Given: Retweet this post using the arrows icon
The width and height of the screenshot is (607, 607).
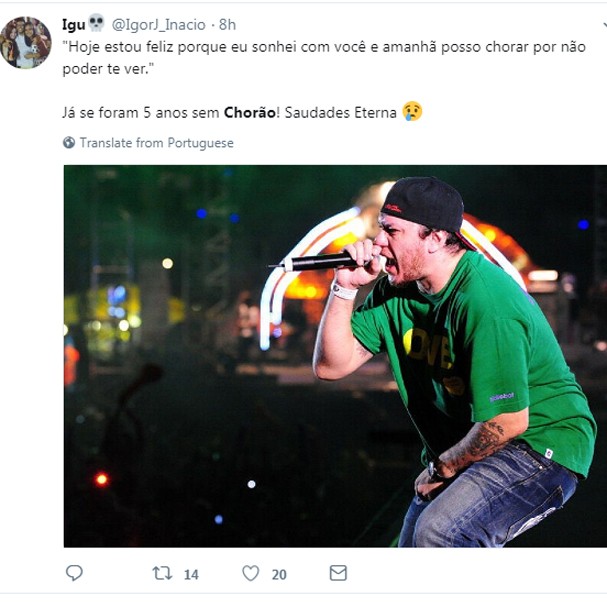Looking at the screenshot, I should tap(162, 573).
